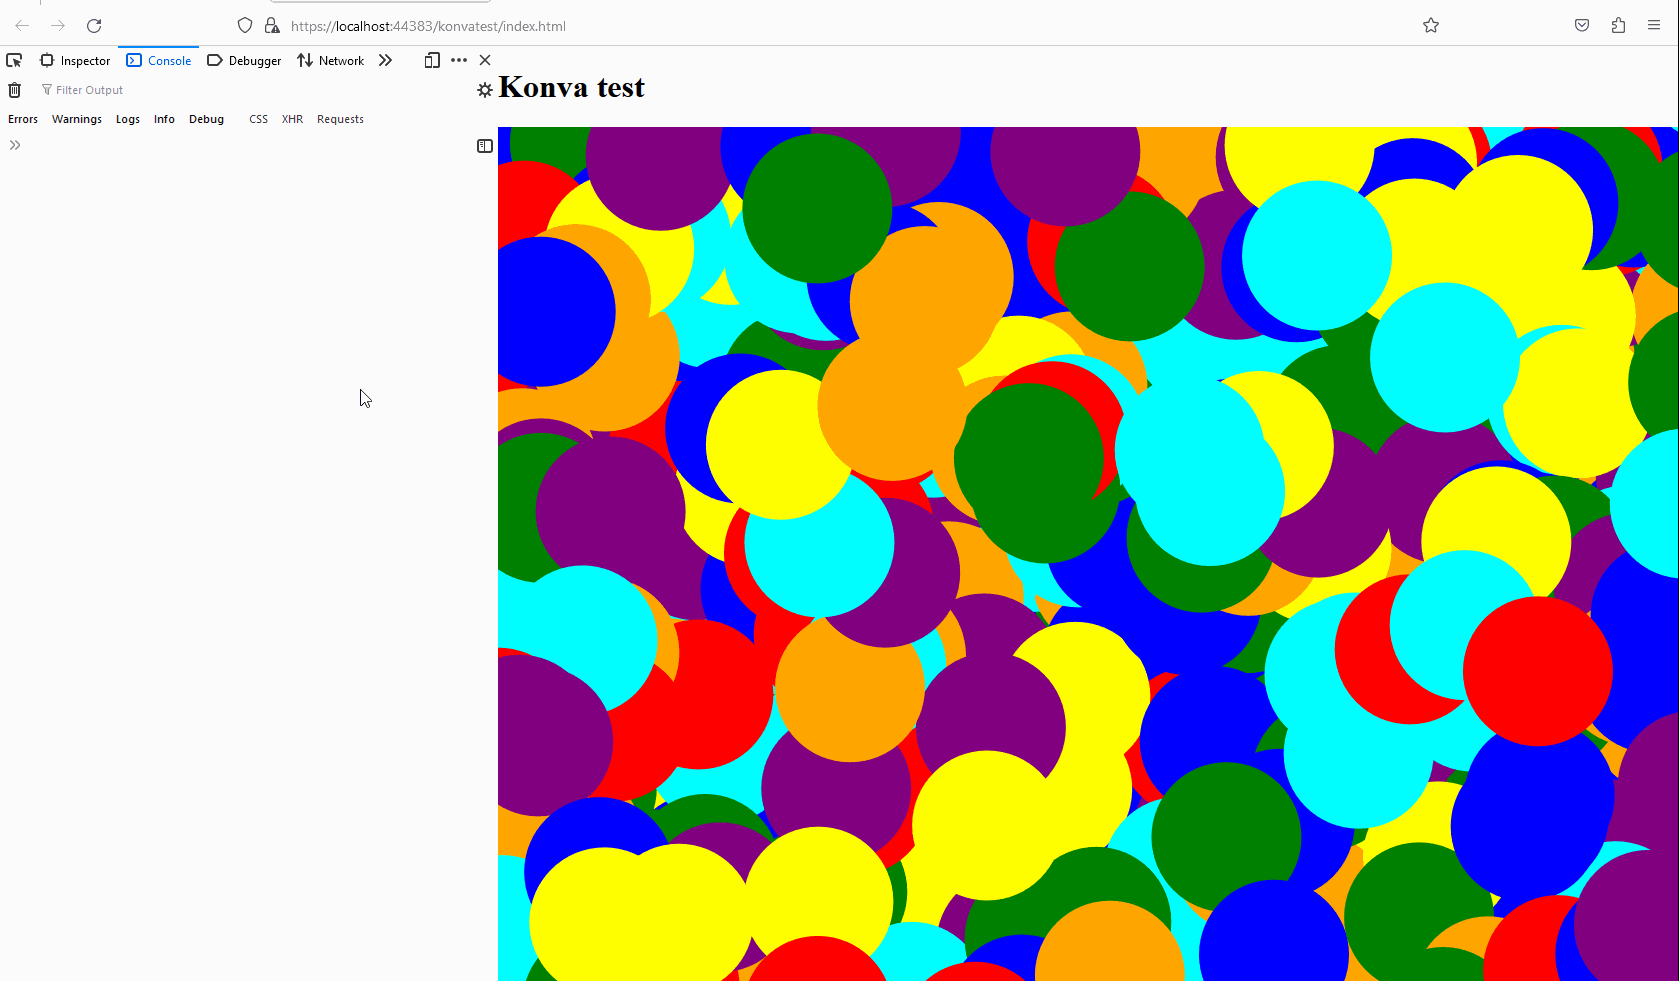Navigate back with the back button
Screen dimensions: 1679x981
pos(22,26)
